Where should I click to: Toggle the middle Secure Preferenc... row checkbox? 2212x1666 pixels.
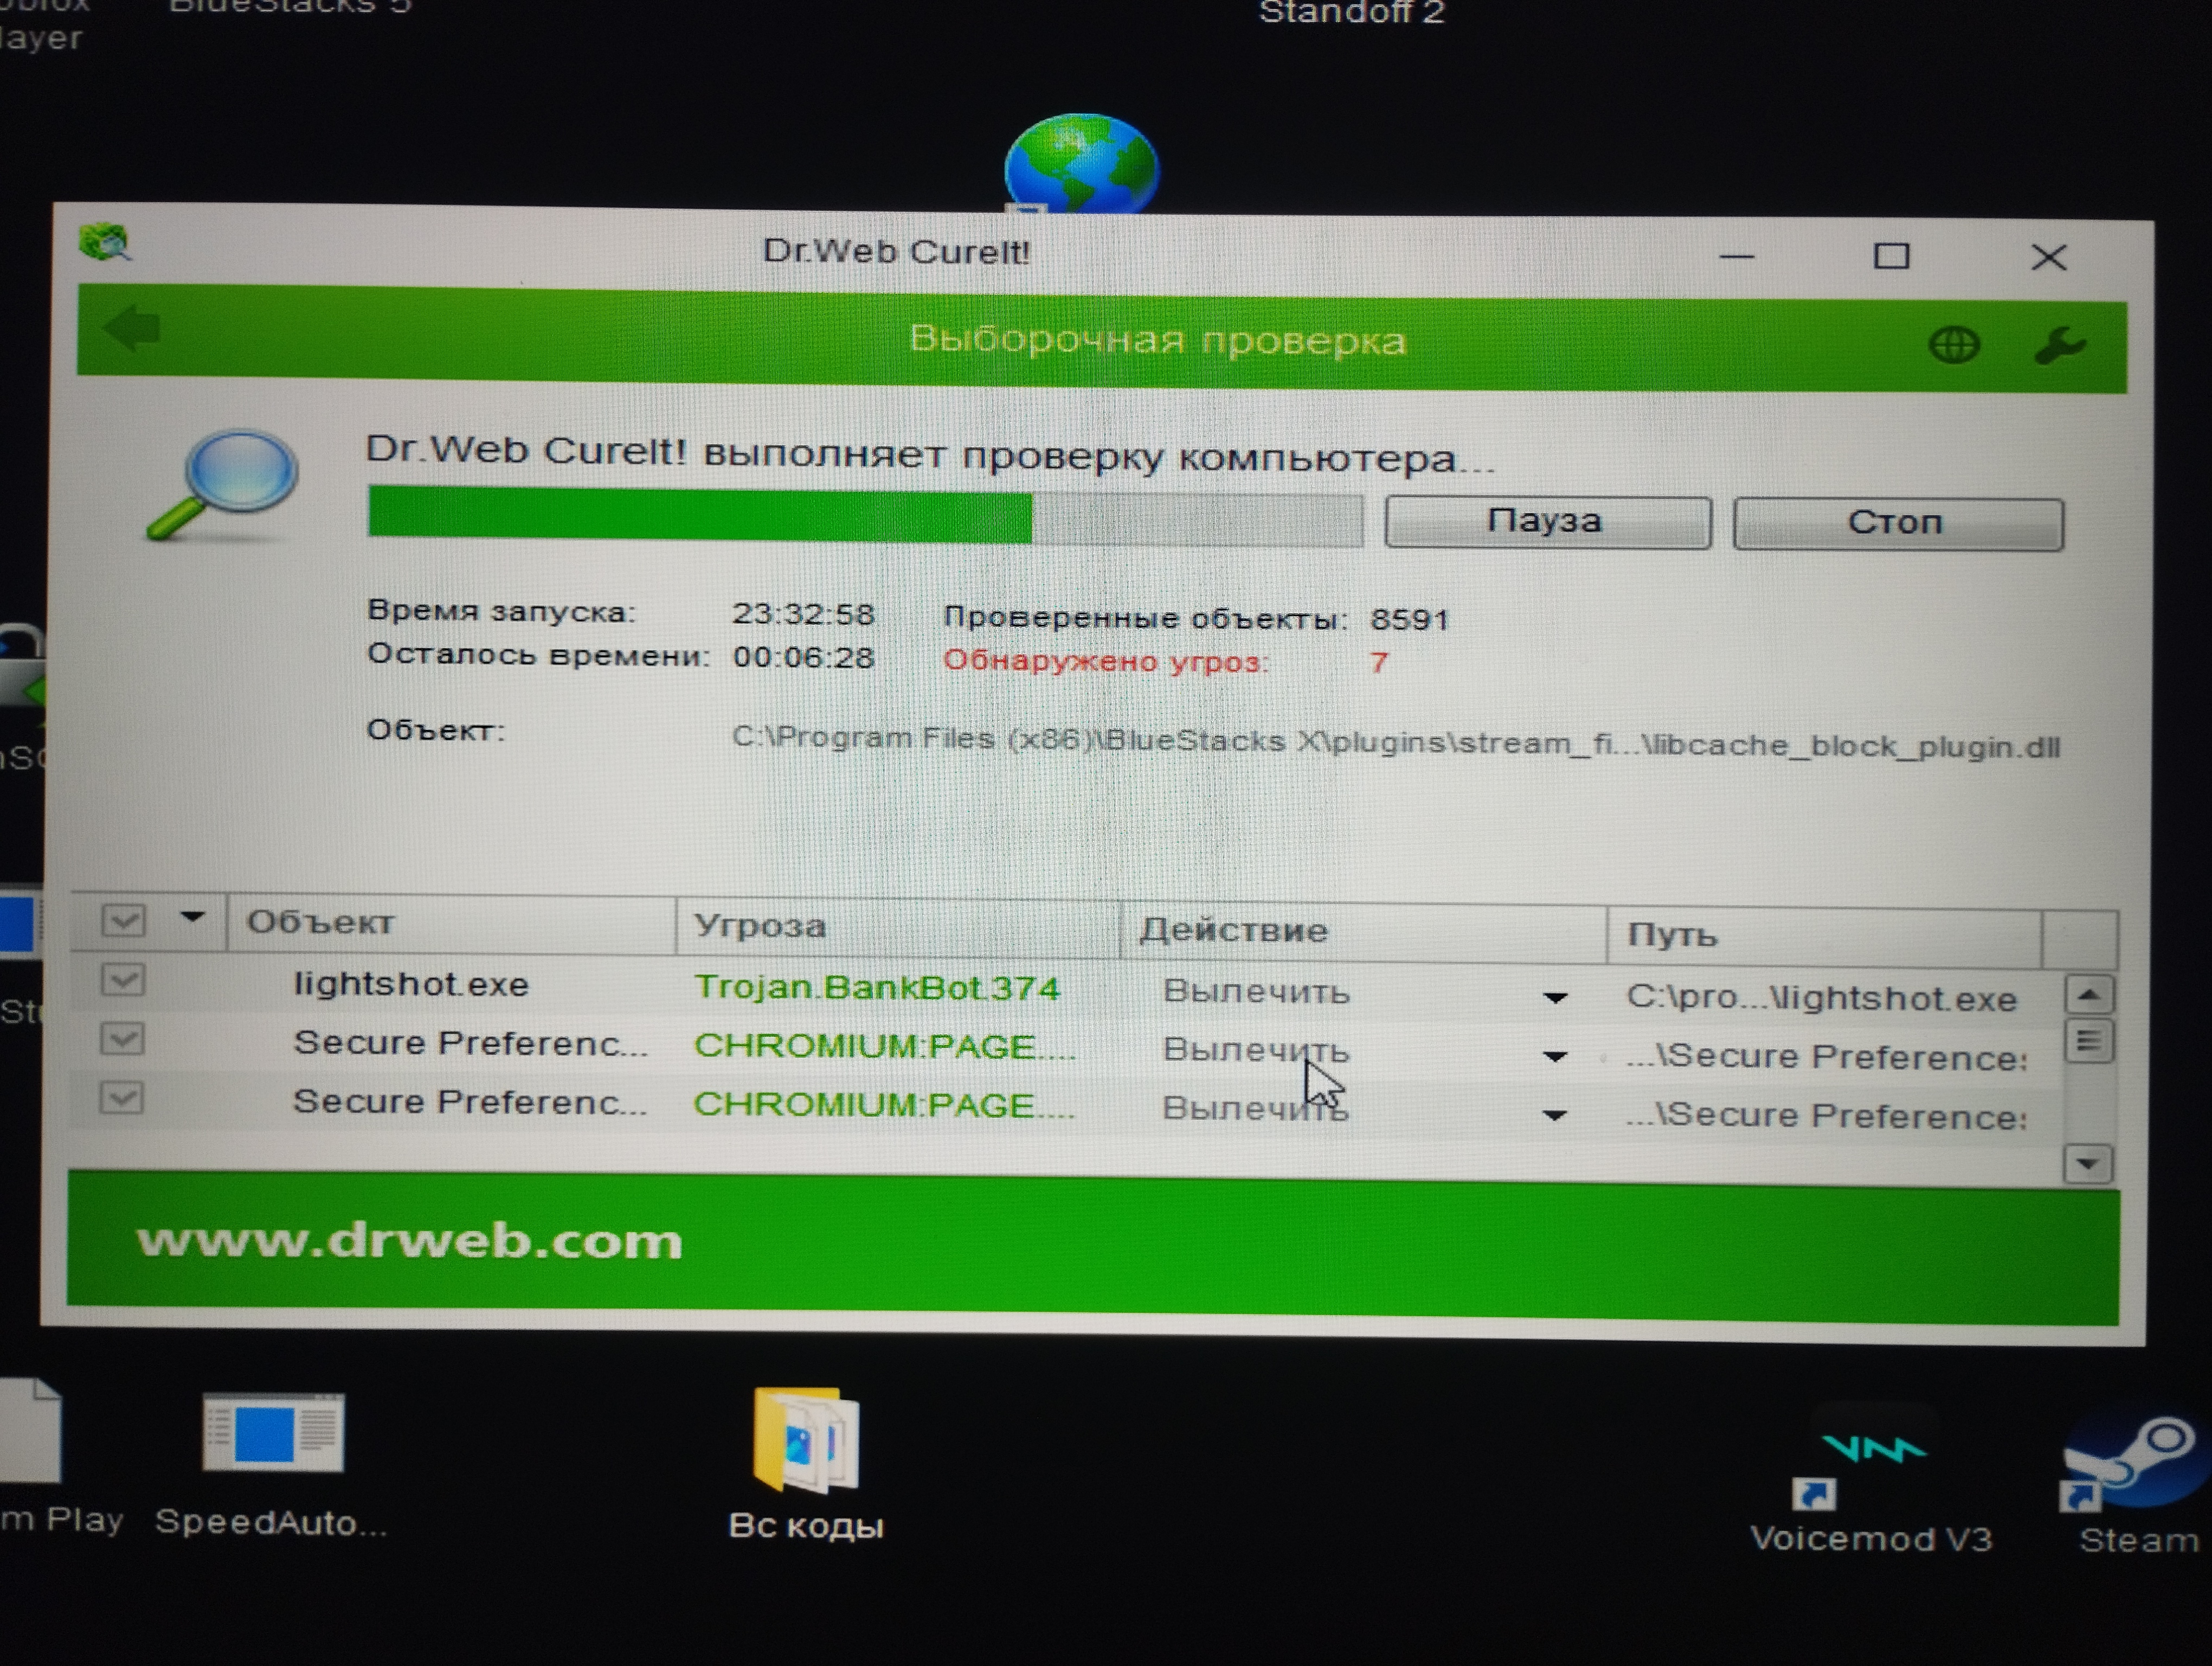(x=122, y=1039)
